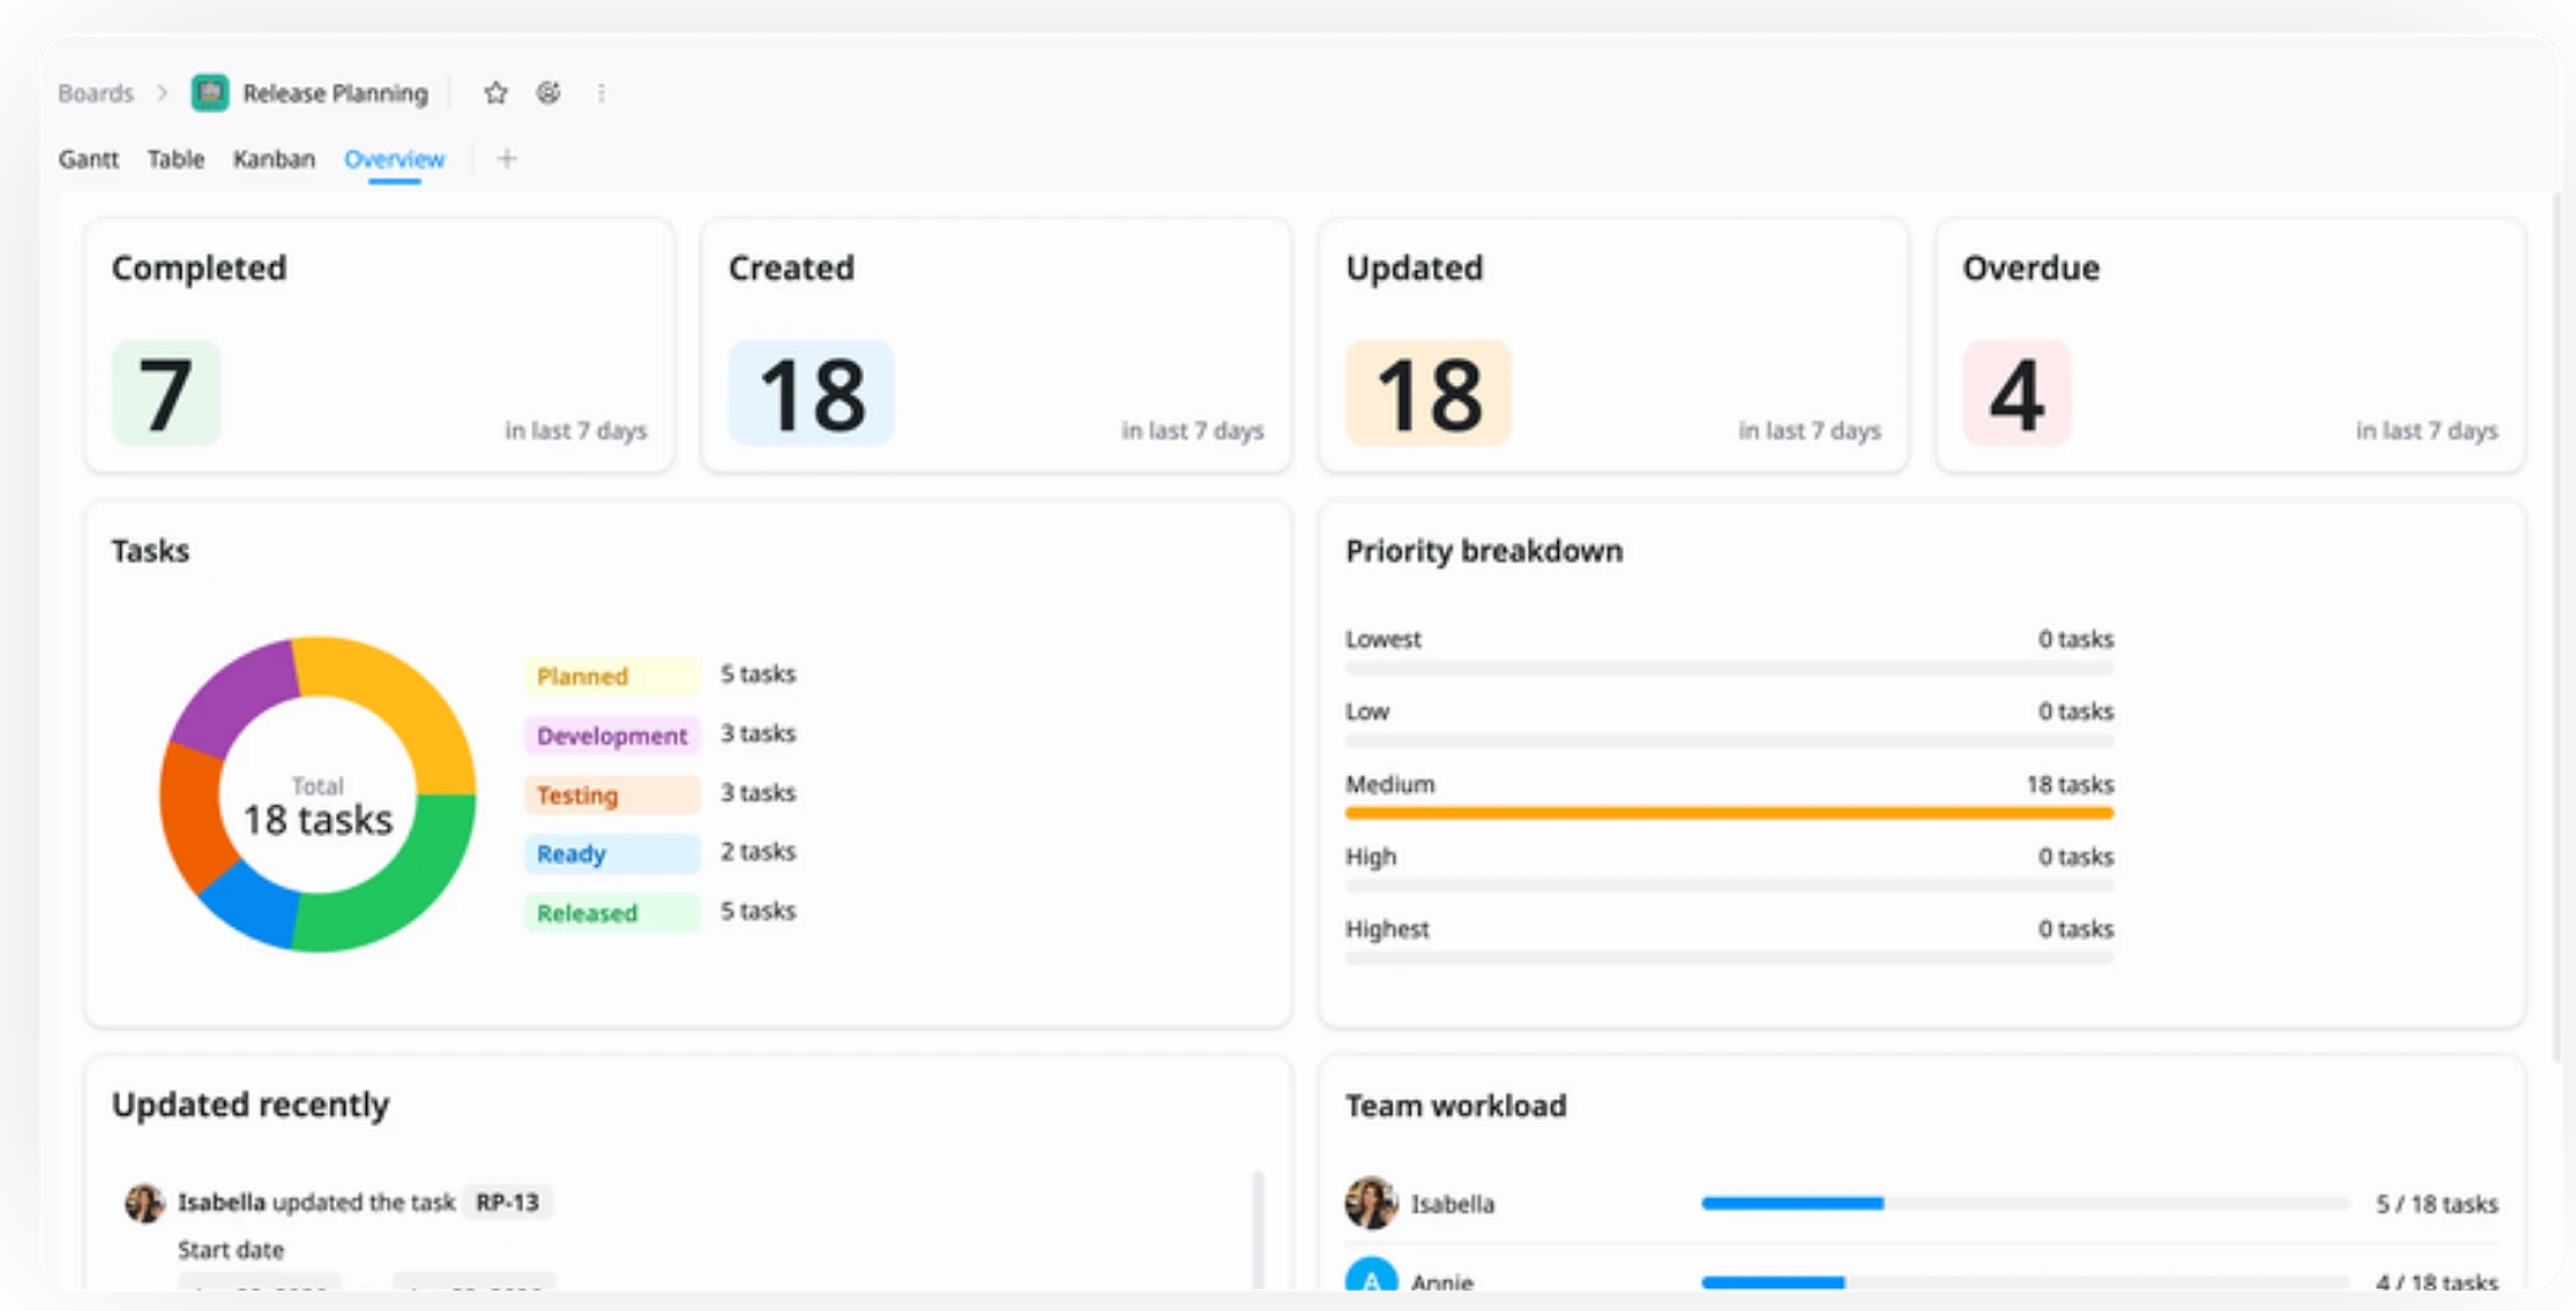
Task: Click Annie's workload progress bar
Action: pyautogui.click(x=2025, y=1282)
